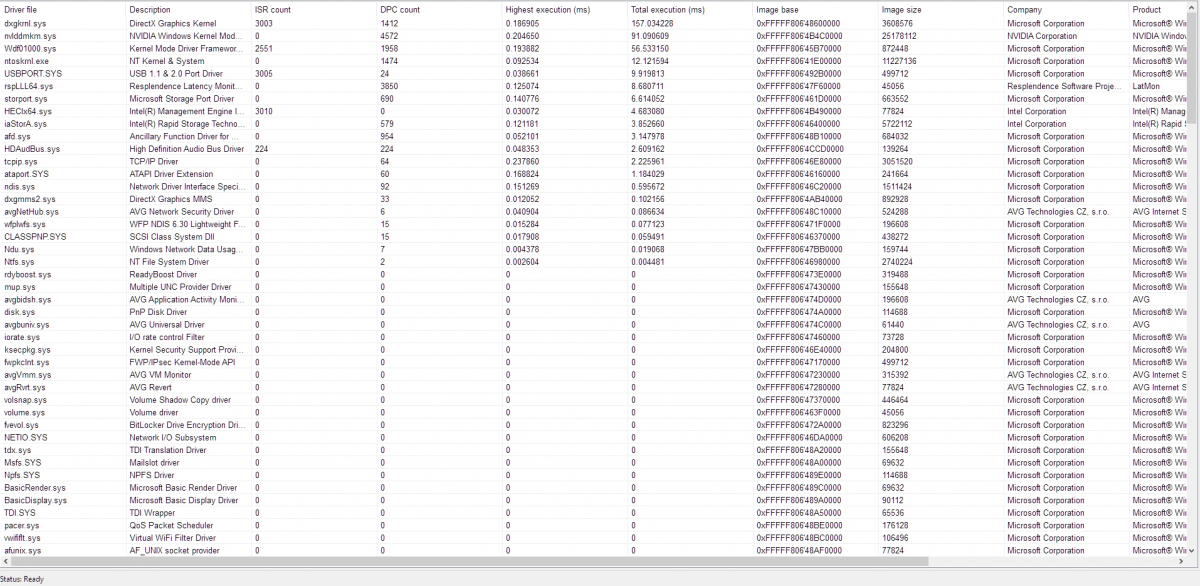Viewport: 1200px width, 586px height.
Task: Select the ksecpkg.sys driver file
Action: click(x=28, y=350)
